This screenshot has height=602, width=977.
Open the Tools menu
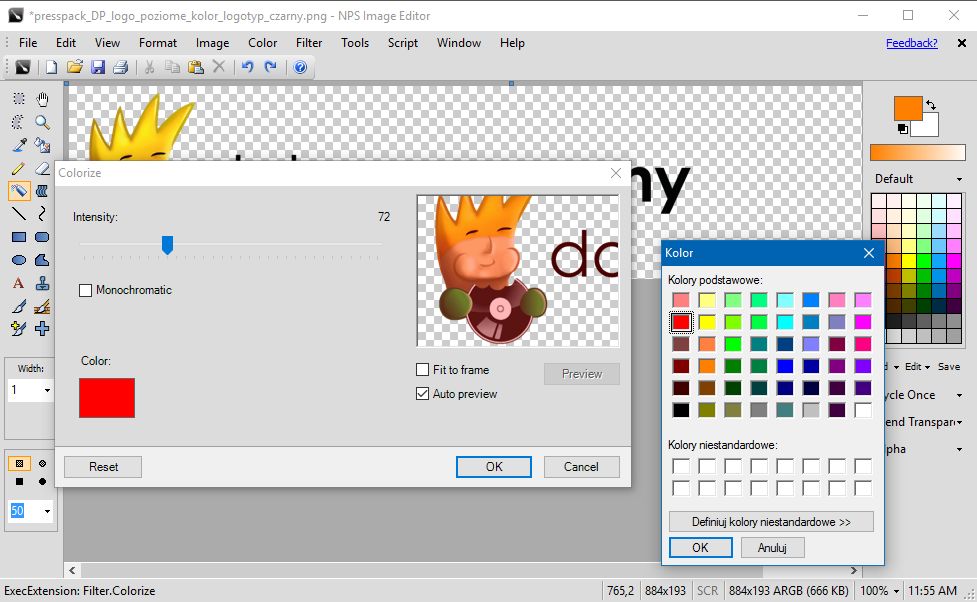[355, 43]
